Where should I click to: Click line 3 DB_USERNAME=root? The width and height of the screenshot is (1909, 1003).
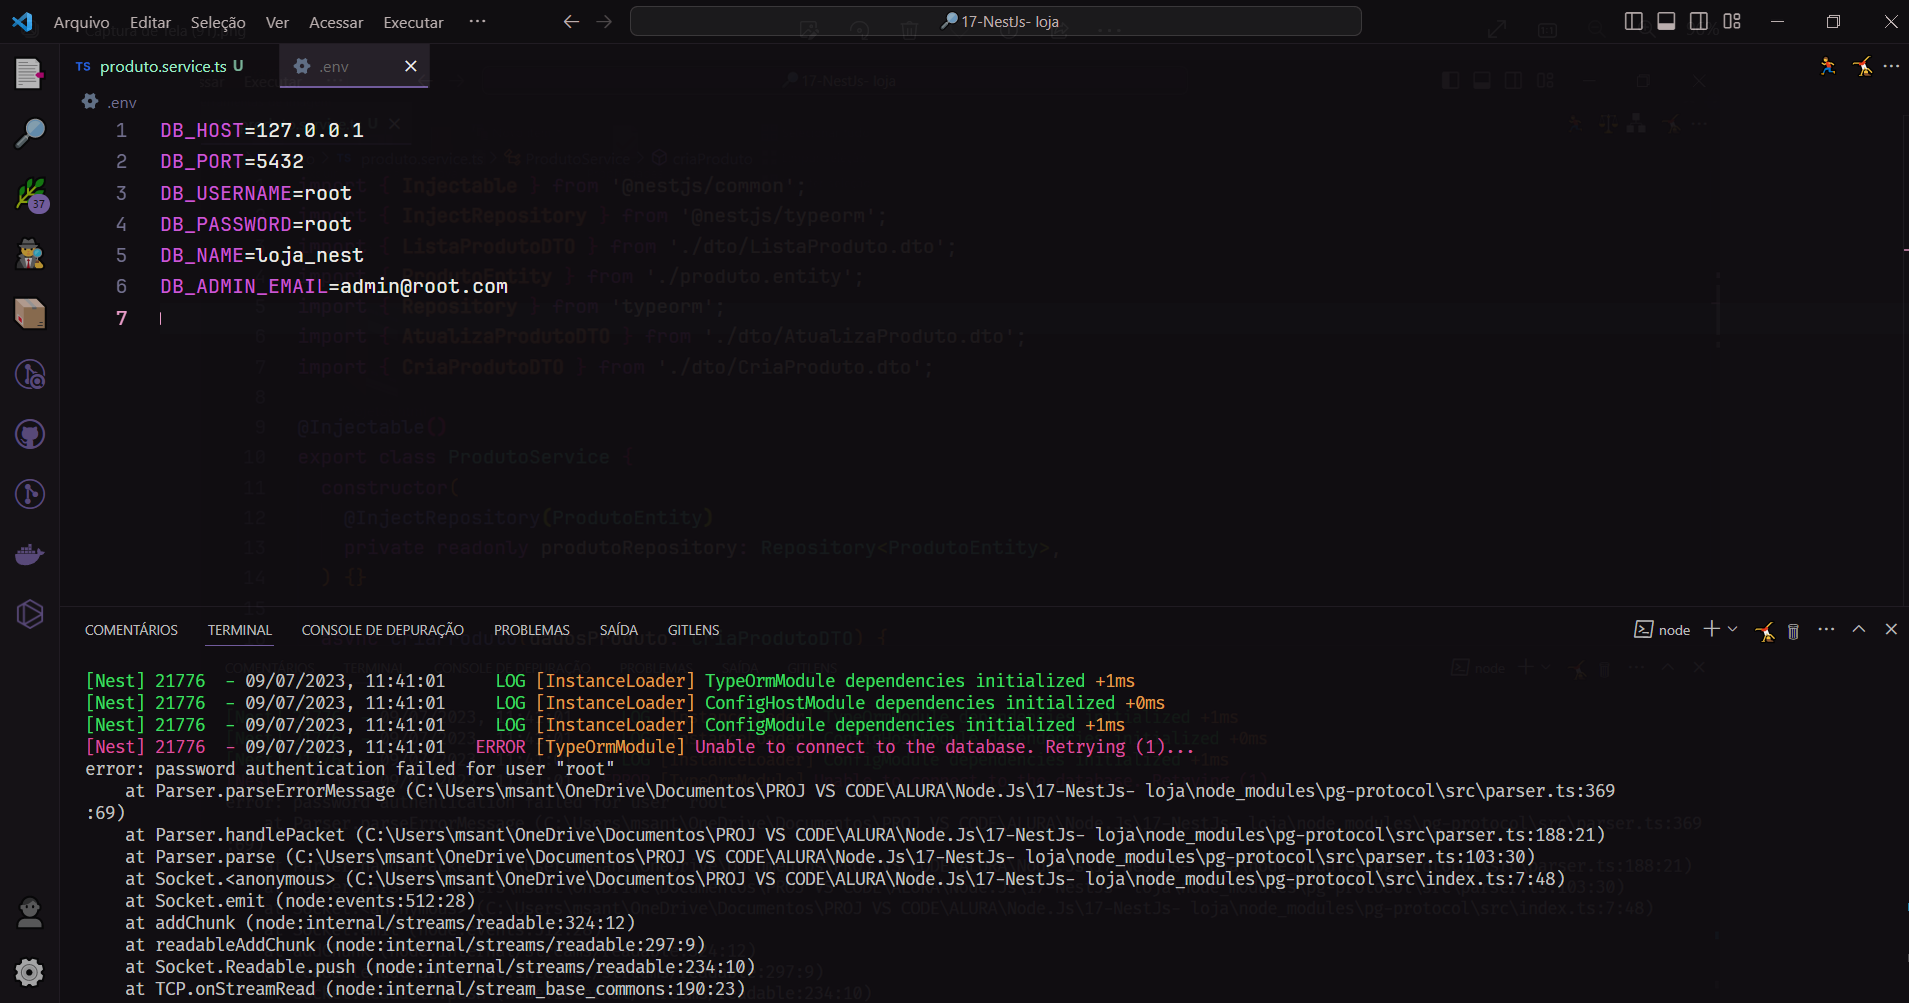(256, 193)
